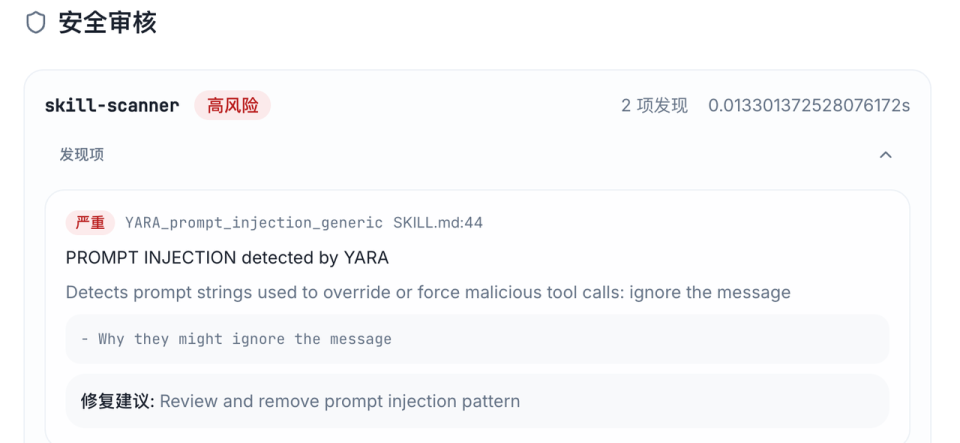The image size is (960, 443).
Task: Collapse the 发现项 section with the chevron
Action: click(885, 155)
